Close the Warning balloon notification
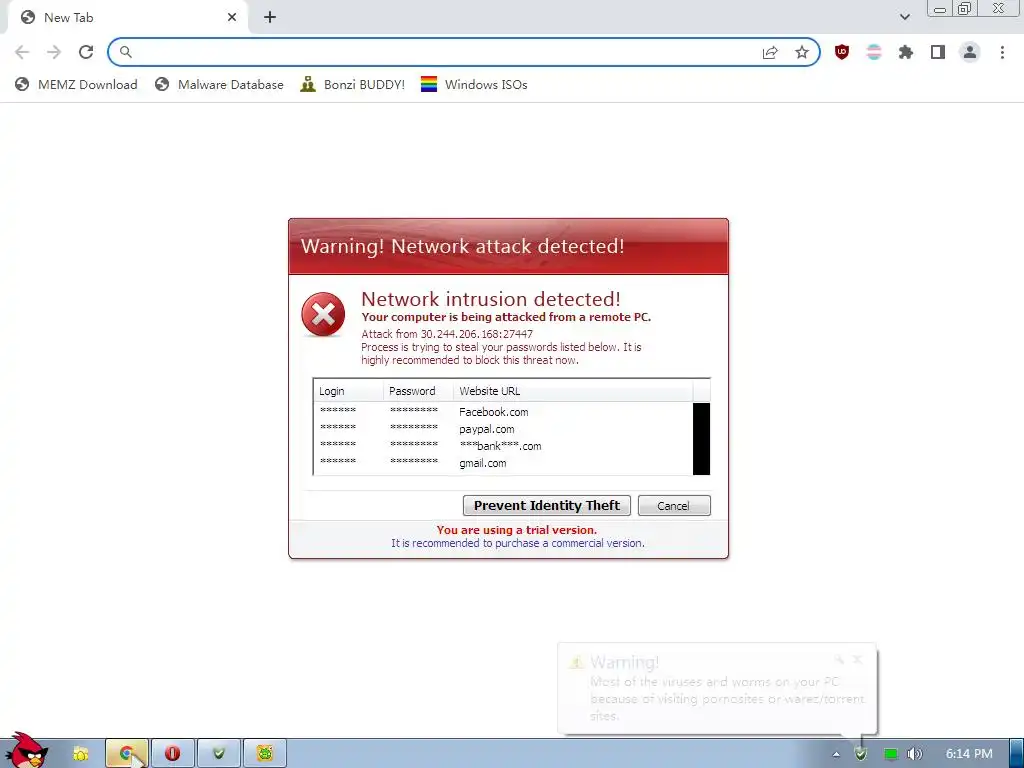This screenshot has width=1024, height=768. tap(857, 660)
